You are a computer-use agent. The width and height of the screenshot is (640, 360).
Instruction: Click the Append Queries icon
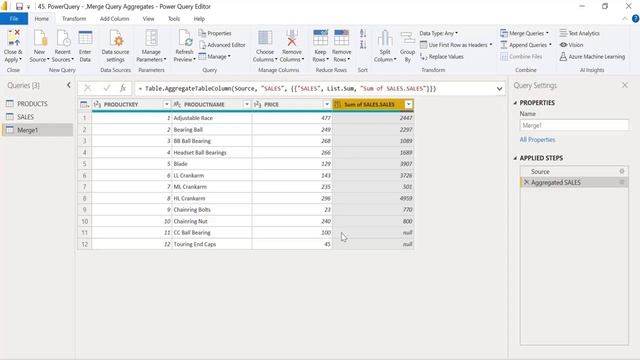pyautogui.click(x=504, y=45)
